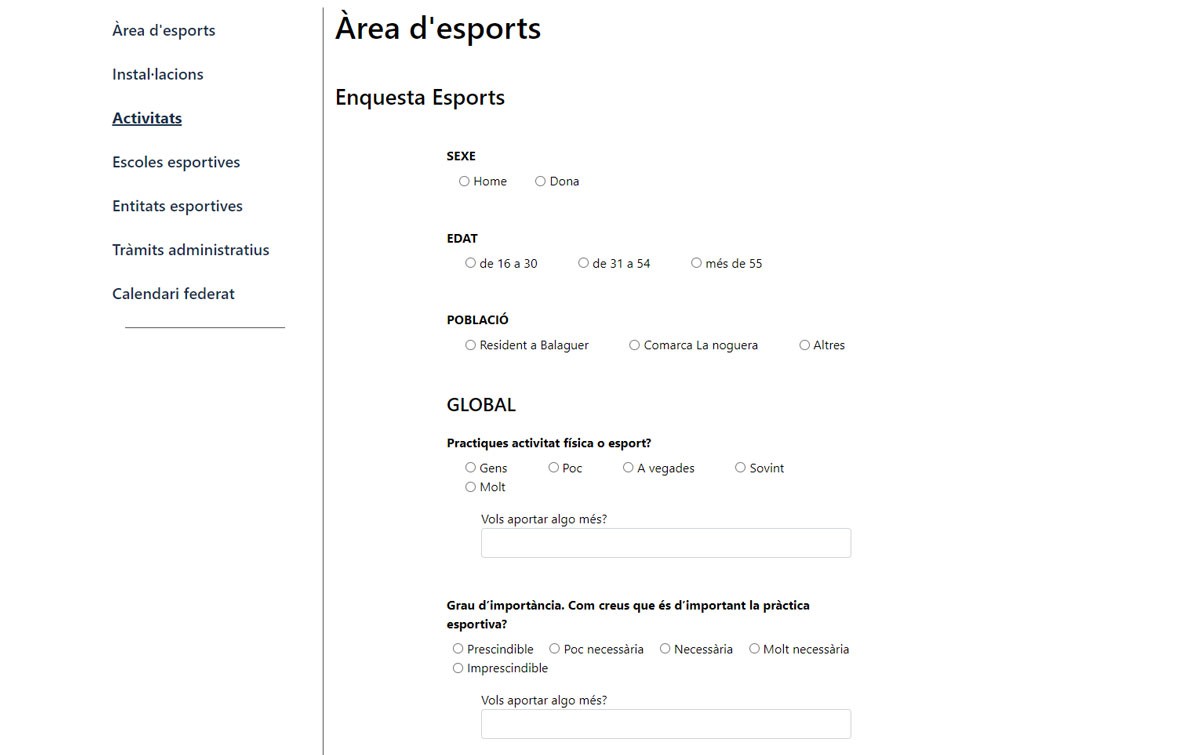Select Sovint for physical activity frequency
This screenshot has width=1200, height=755.
(x=740, y=467)
